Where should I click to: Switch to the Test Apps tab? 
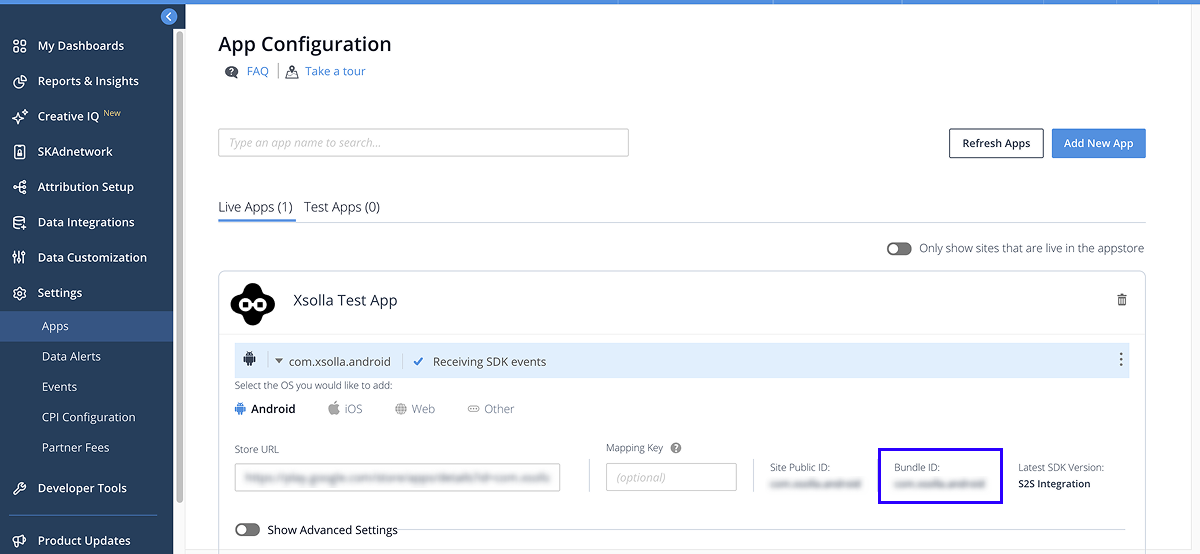[341, 207]
